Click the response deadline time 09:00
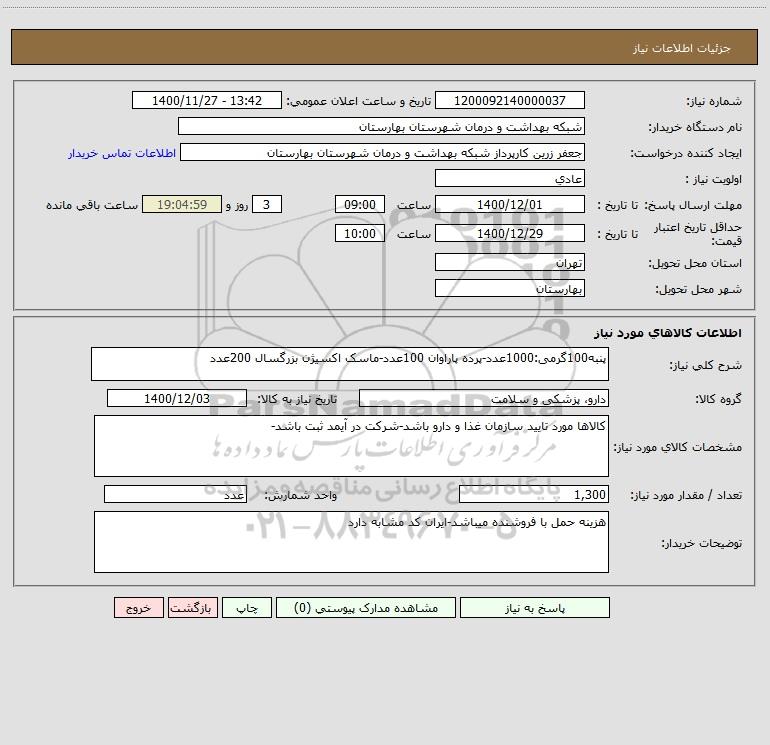The image size is (770, 745). coord(359,205)
